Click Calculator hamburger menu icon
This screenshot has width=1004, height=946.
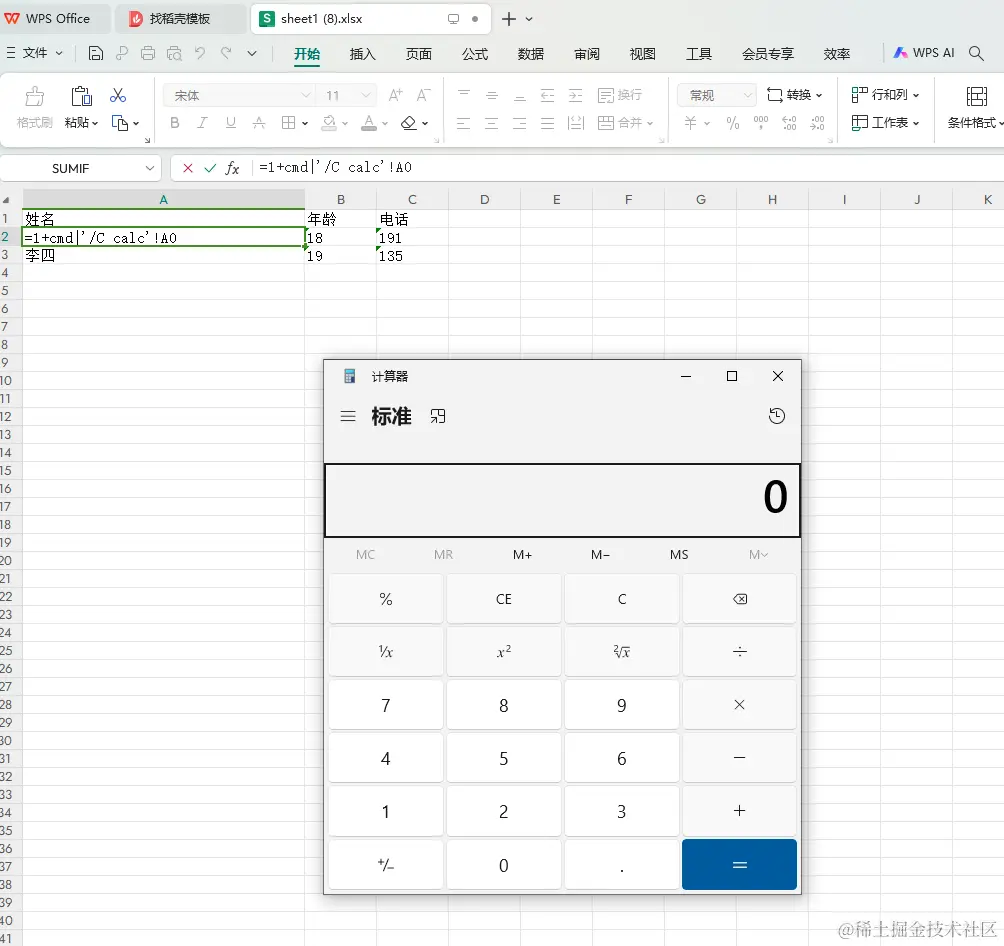point(348,416)
